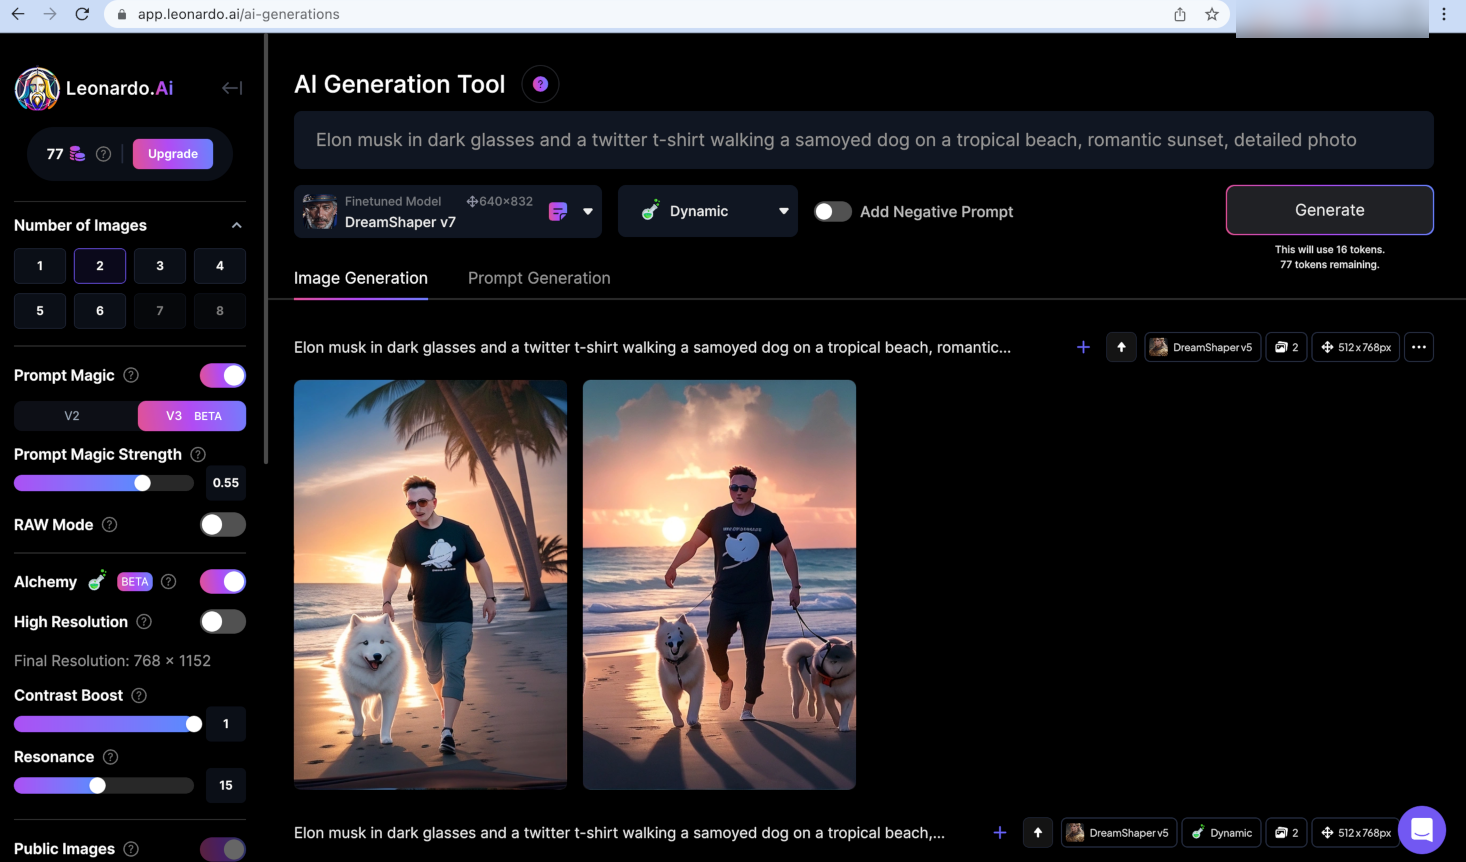
Task: Show Contrast Boost help icon
Action: [139, 695]
